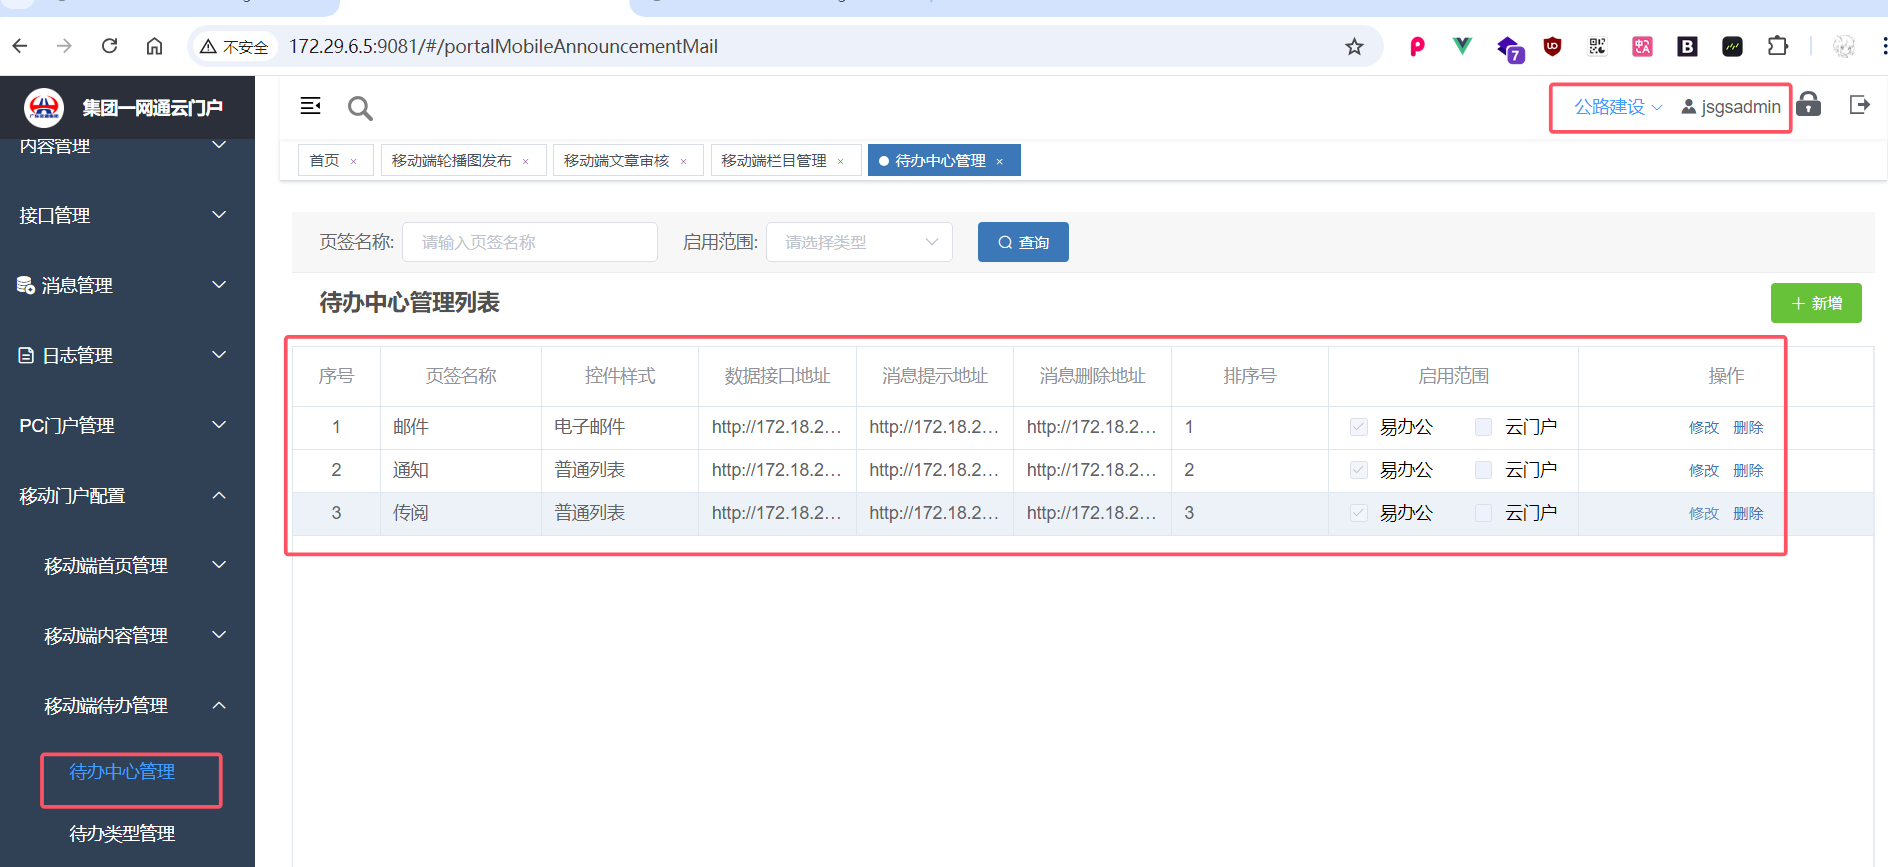The height and width of the screenshot is (867, 1888).
Task: Open the browser profile avatar
Action: (x=1844, y=46)
